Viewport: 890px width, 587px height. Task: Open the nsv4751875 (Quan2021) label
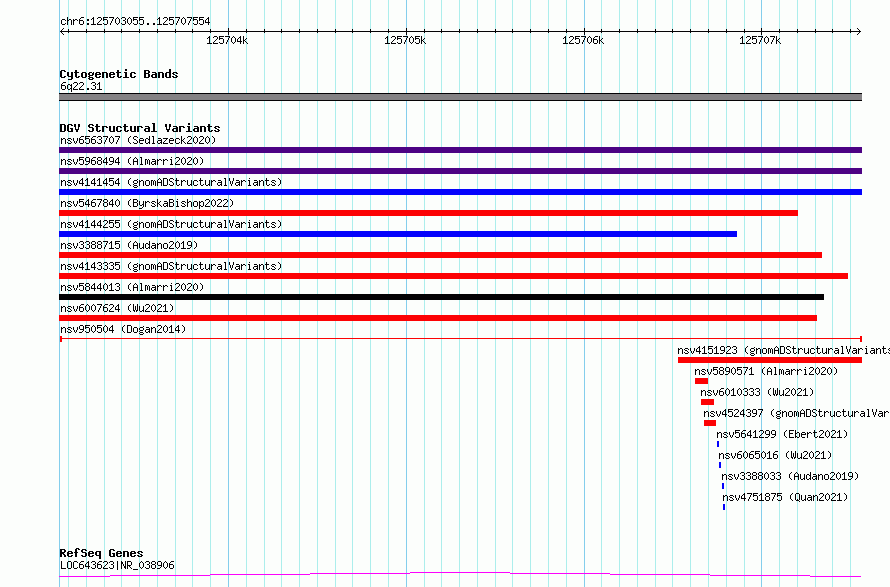tap(785, 497)
